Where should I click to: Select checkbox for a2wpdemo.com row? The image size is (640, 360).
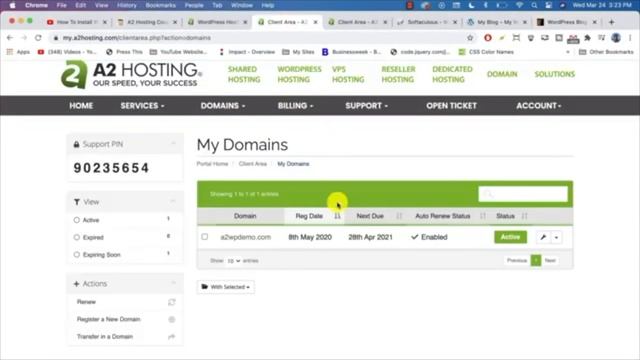click(x=204, y=237)
